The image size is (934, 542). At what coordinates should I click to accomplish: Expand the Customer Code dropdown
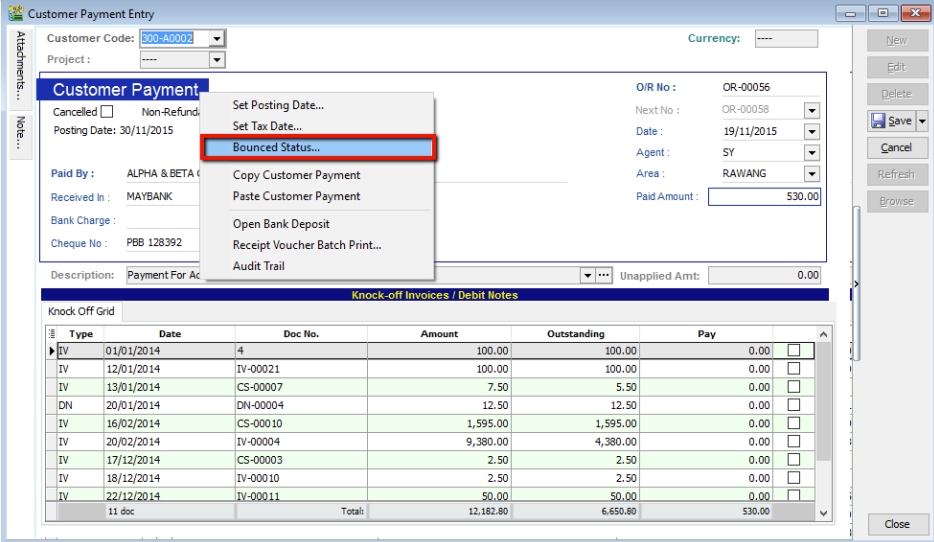point(215,39)
